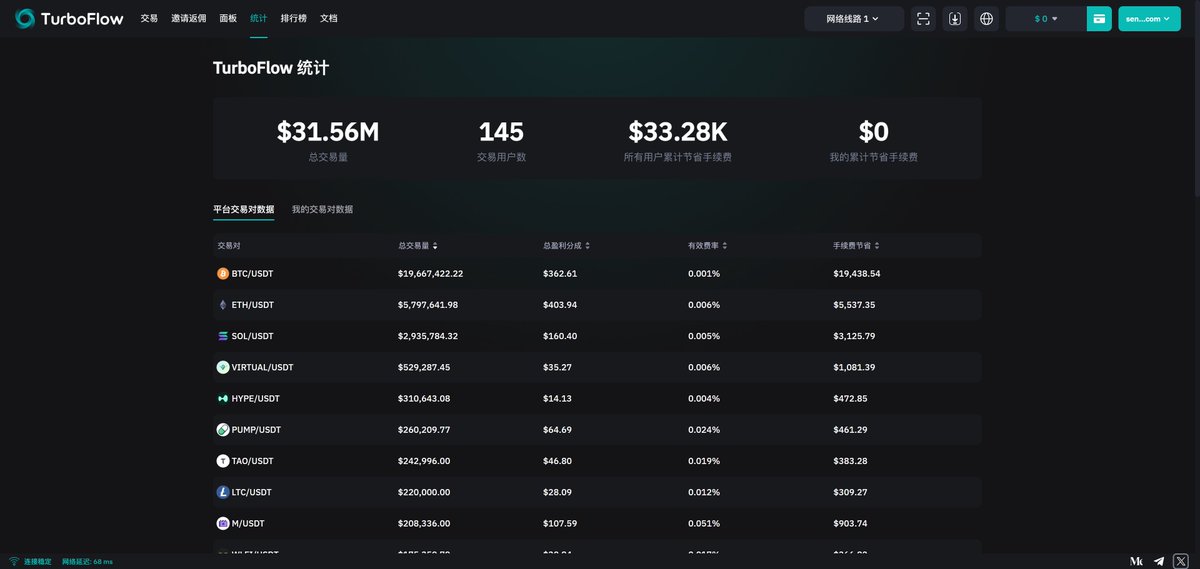Expand the 网络线路 1 network line dropdown
Screen dimensions: 1200x569
(854, 19)
